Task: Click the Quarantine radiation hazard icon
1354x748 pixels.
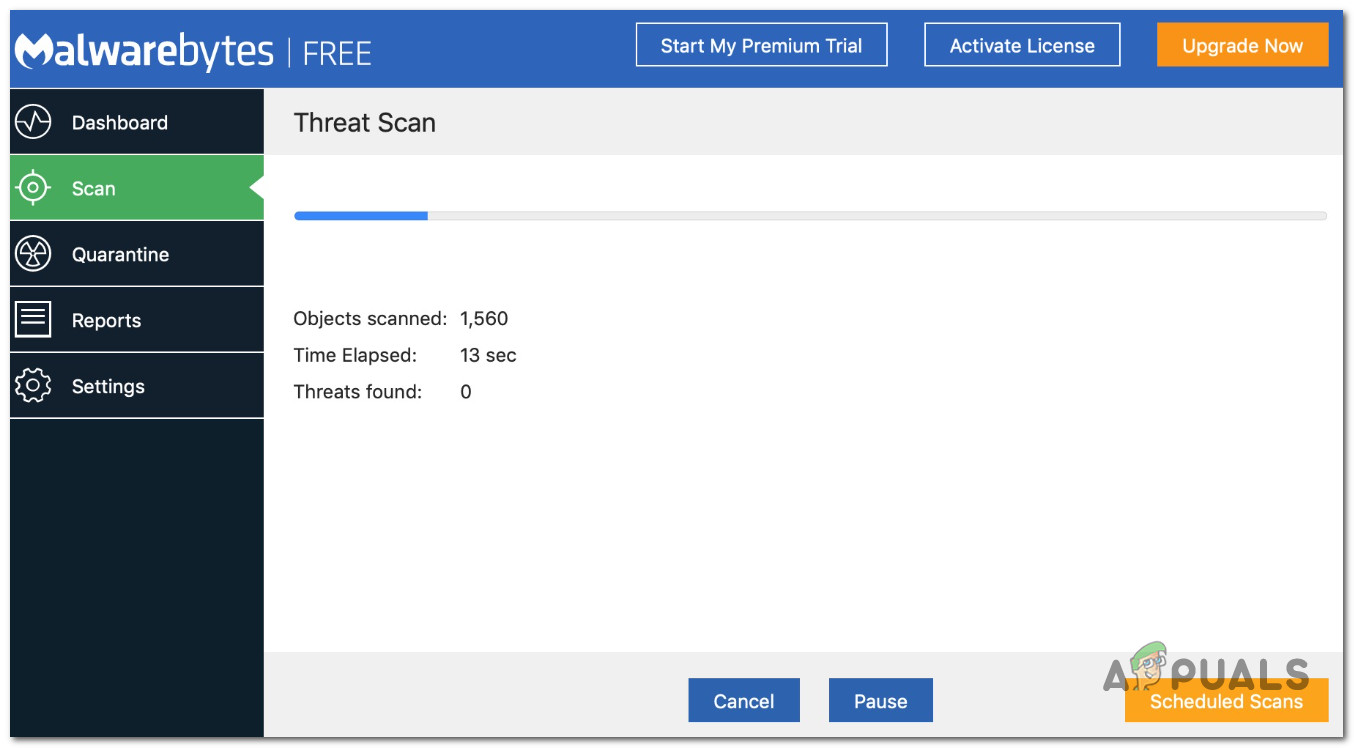Action: point(34,254)
